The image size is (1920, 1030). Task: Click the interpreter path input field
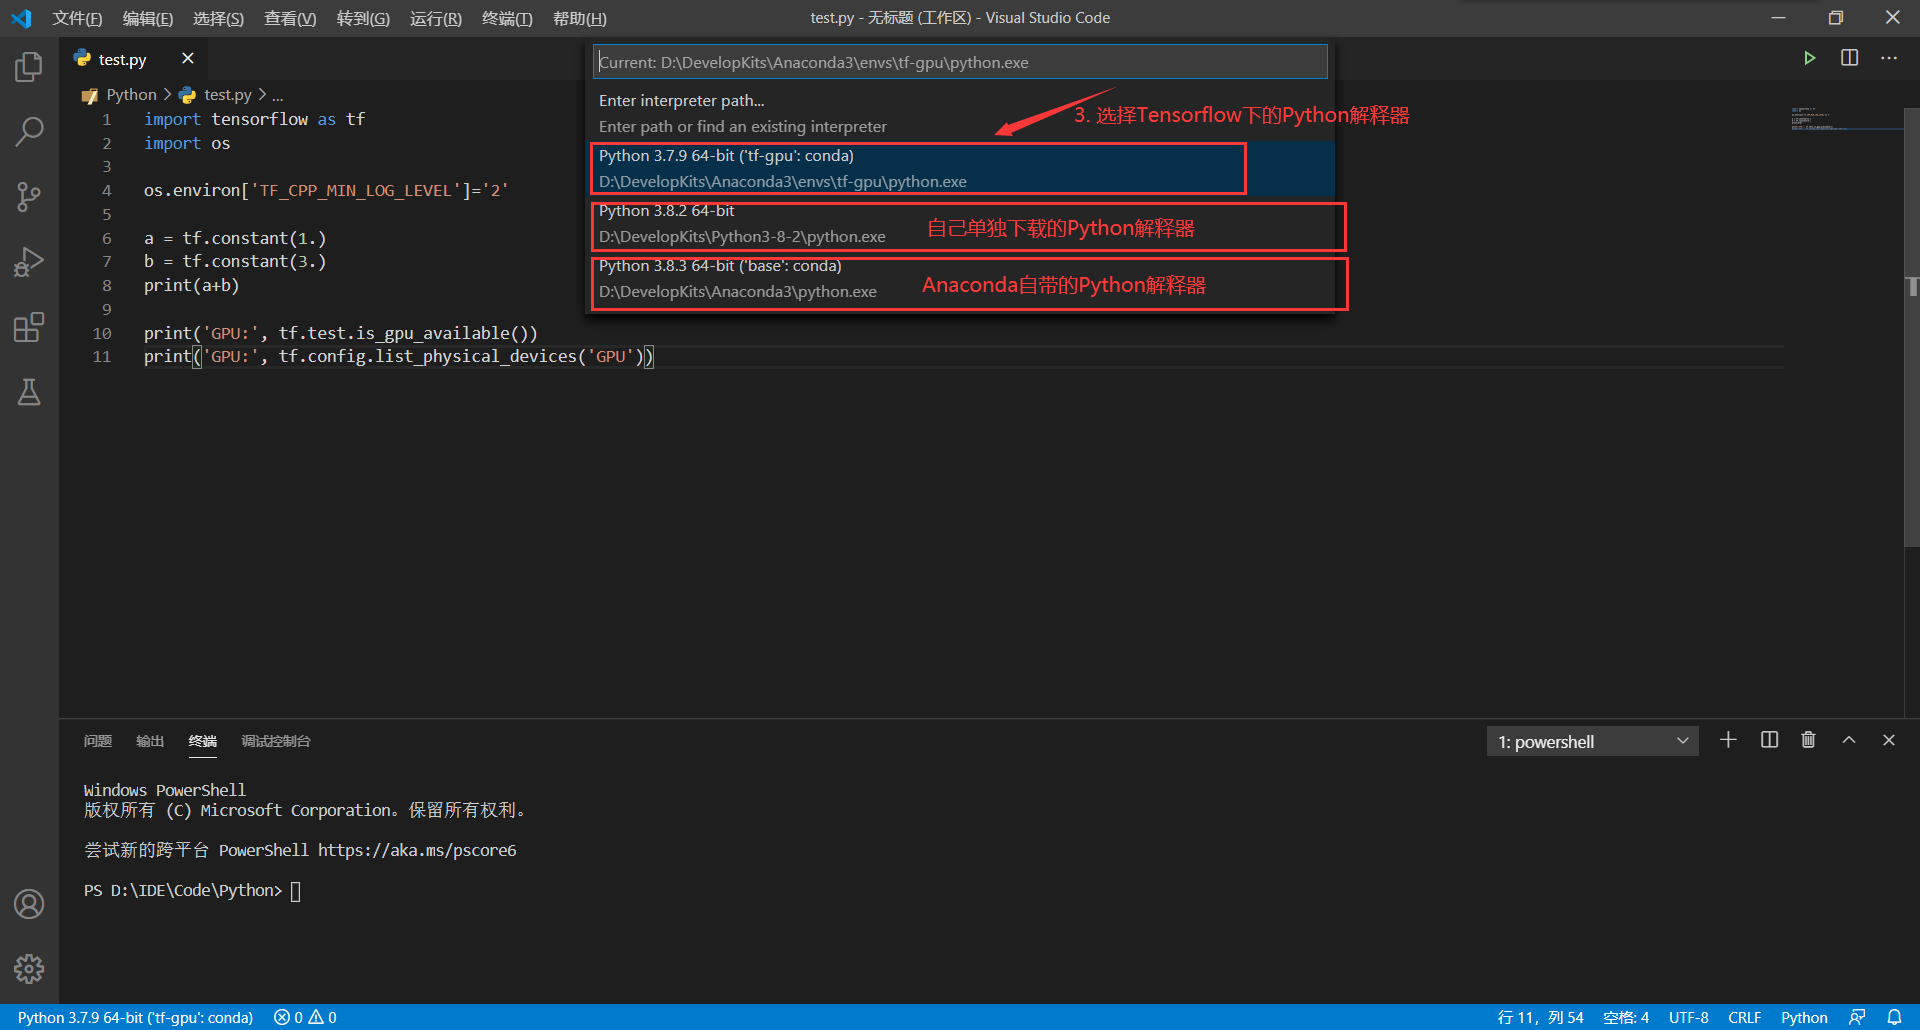point(960,62)
